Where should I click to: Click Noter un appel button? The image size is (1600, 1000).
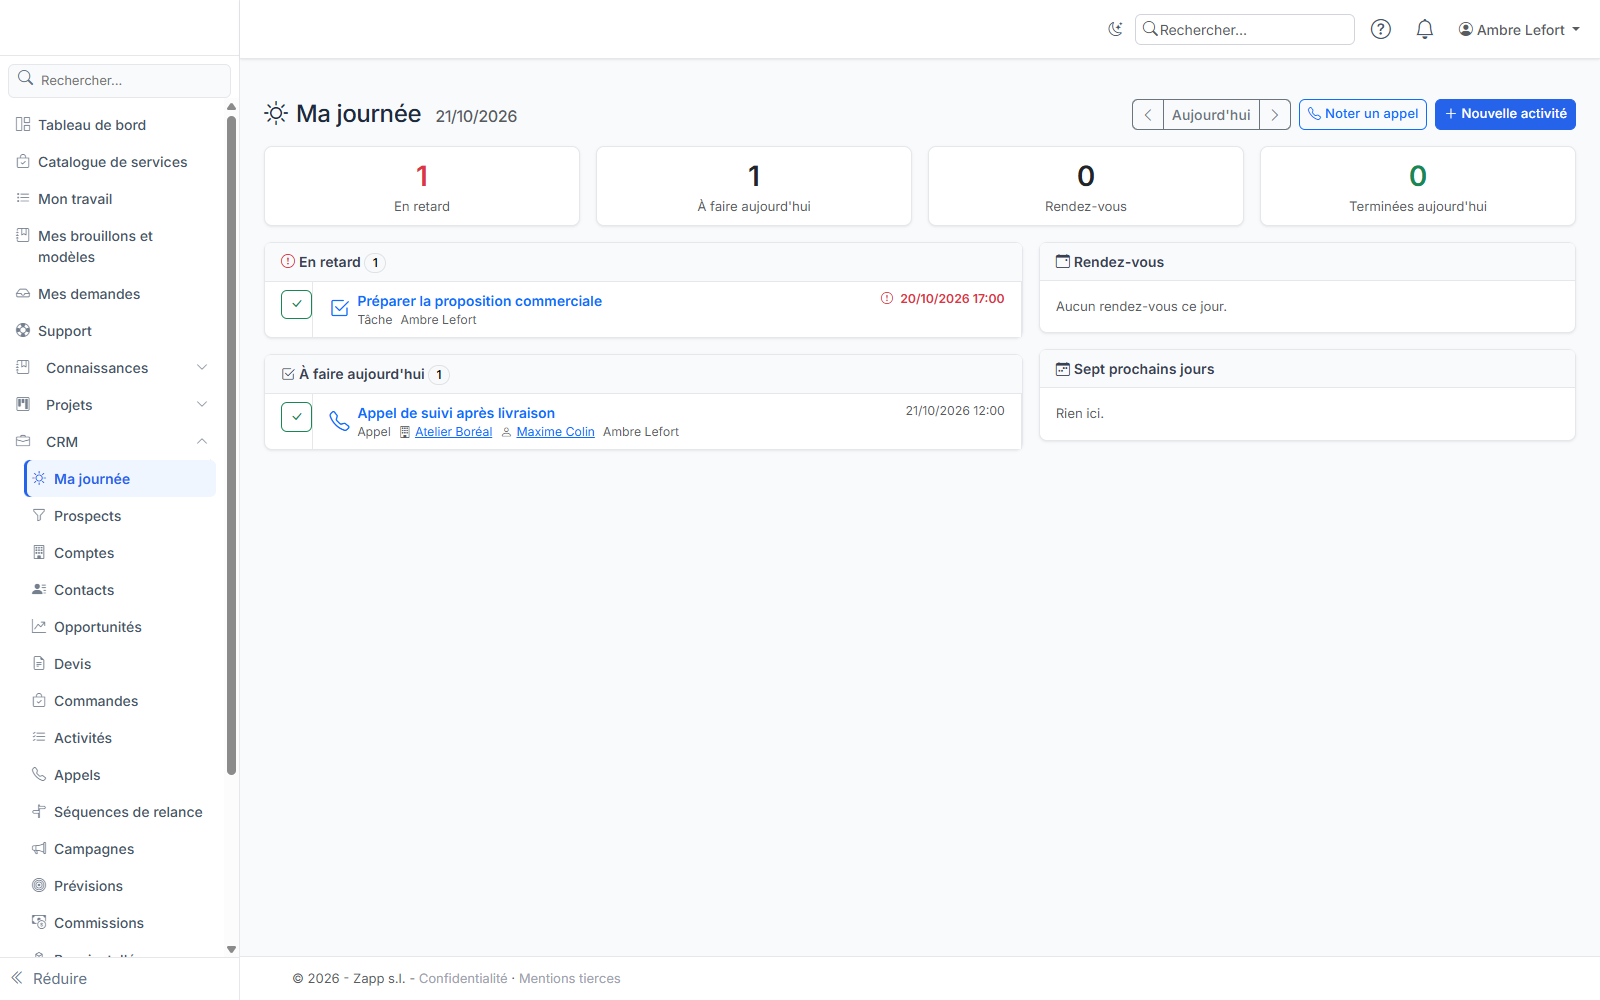[1363, 114]
